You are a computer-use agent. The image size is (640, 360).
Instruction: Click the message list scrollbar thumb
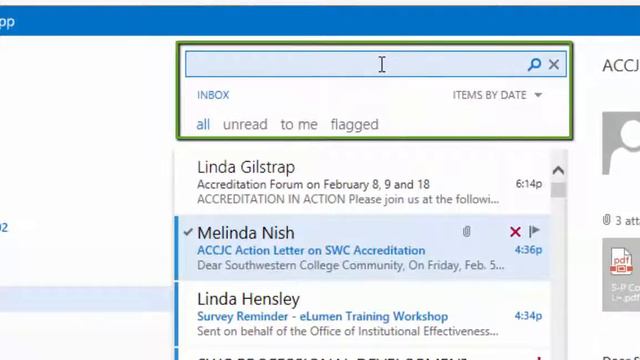coord(558,190)
